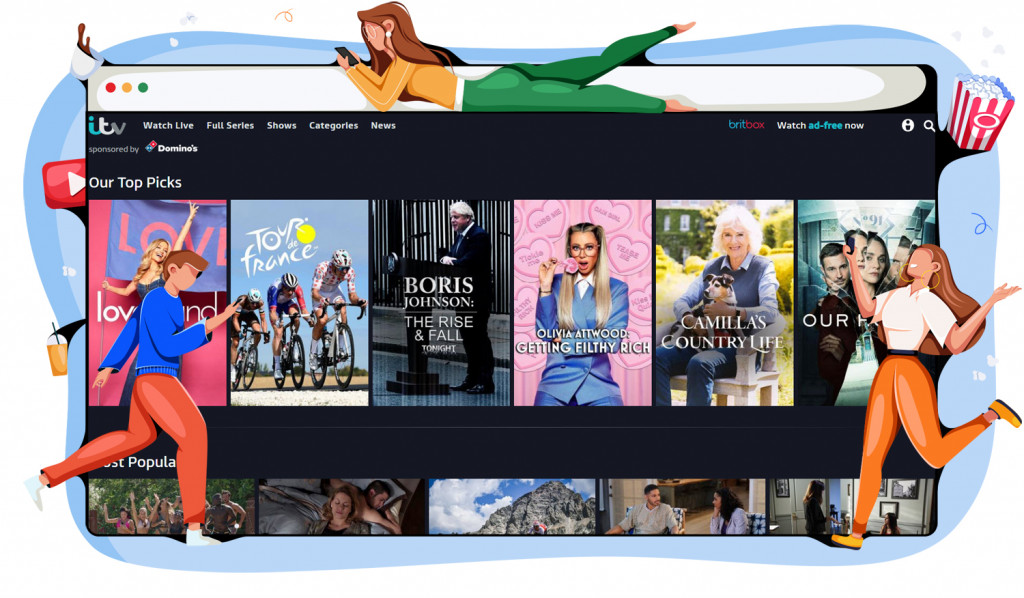The image size is (1024, 598).
Task: Click the ITV logo
Action: [106, 125]
